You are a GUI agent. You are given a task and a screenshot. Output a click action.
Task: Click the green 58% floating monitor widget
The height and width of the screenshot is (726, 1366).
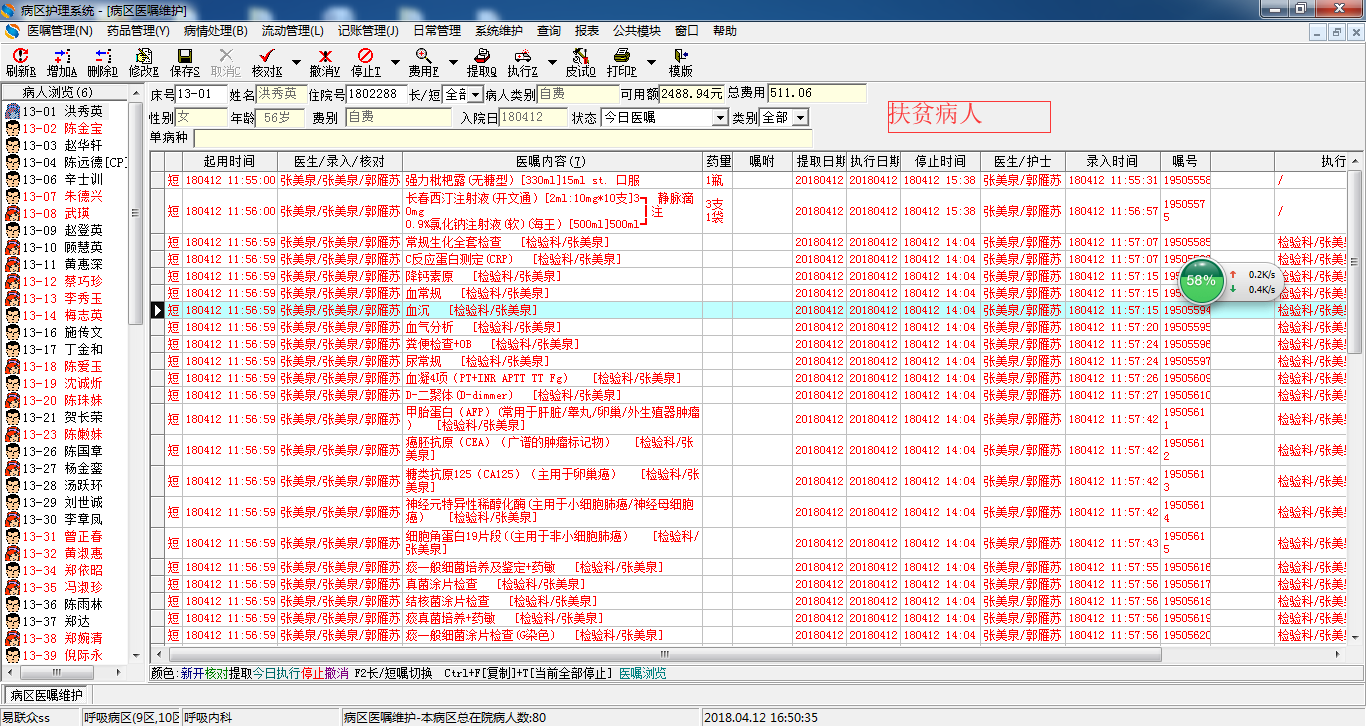1201,281
